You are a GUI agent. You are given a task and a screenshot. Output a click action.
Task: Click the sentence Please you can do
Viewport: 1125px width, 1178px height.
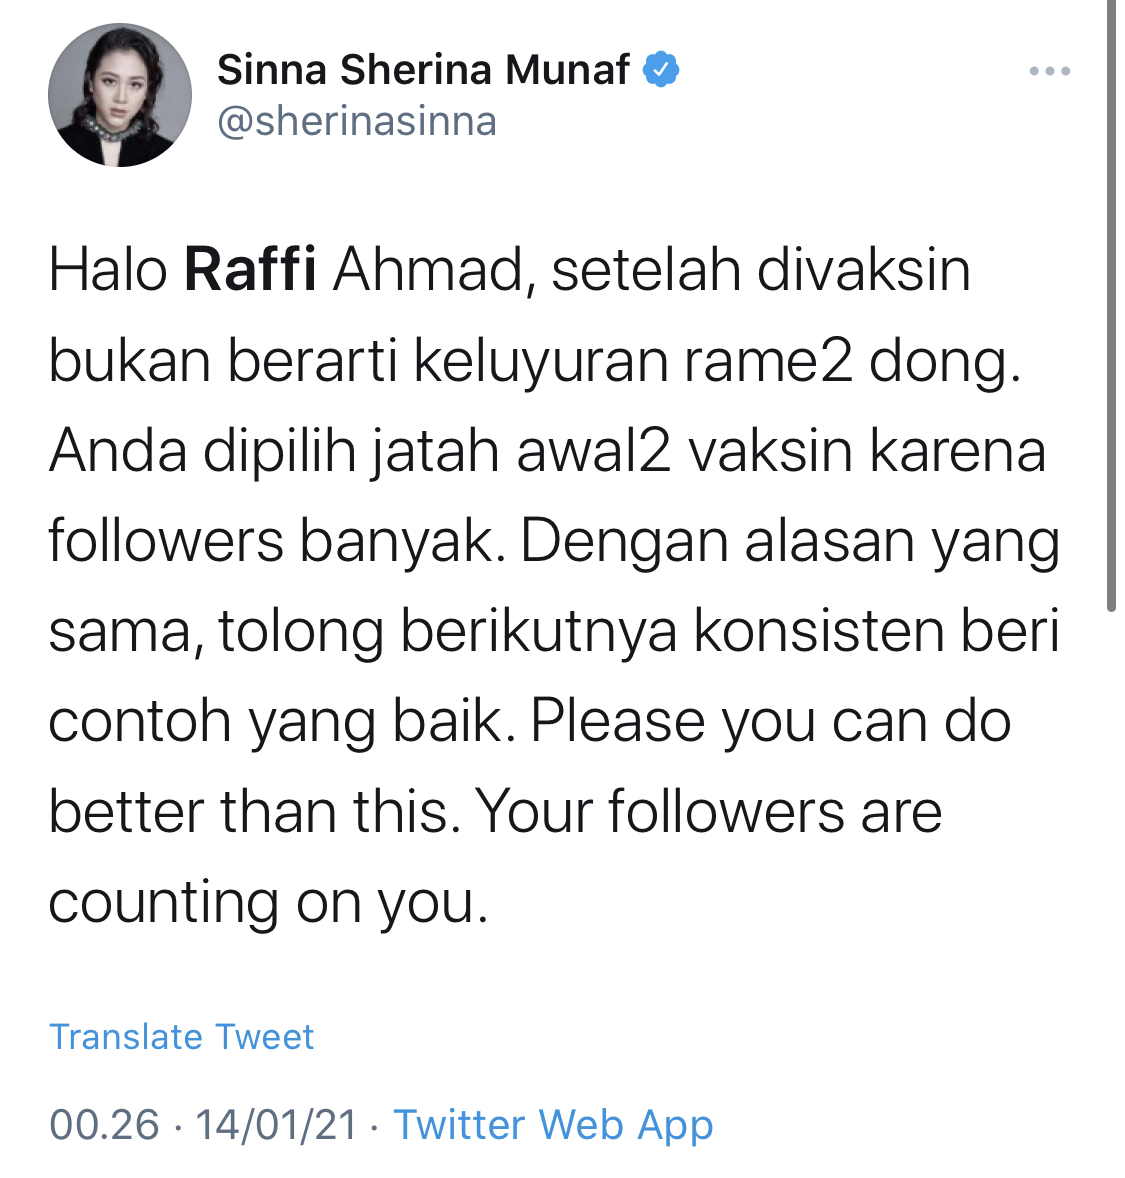click(x=771, y=722)
